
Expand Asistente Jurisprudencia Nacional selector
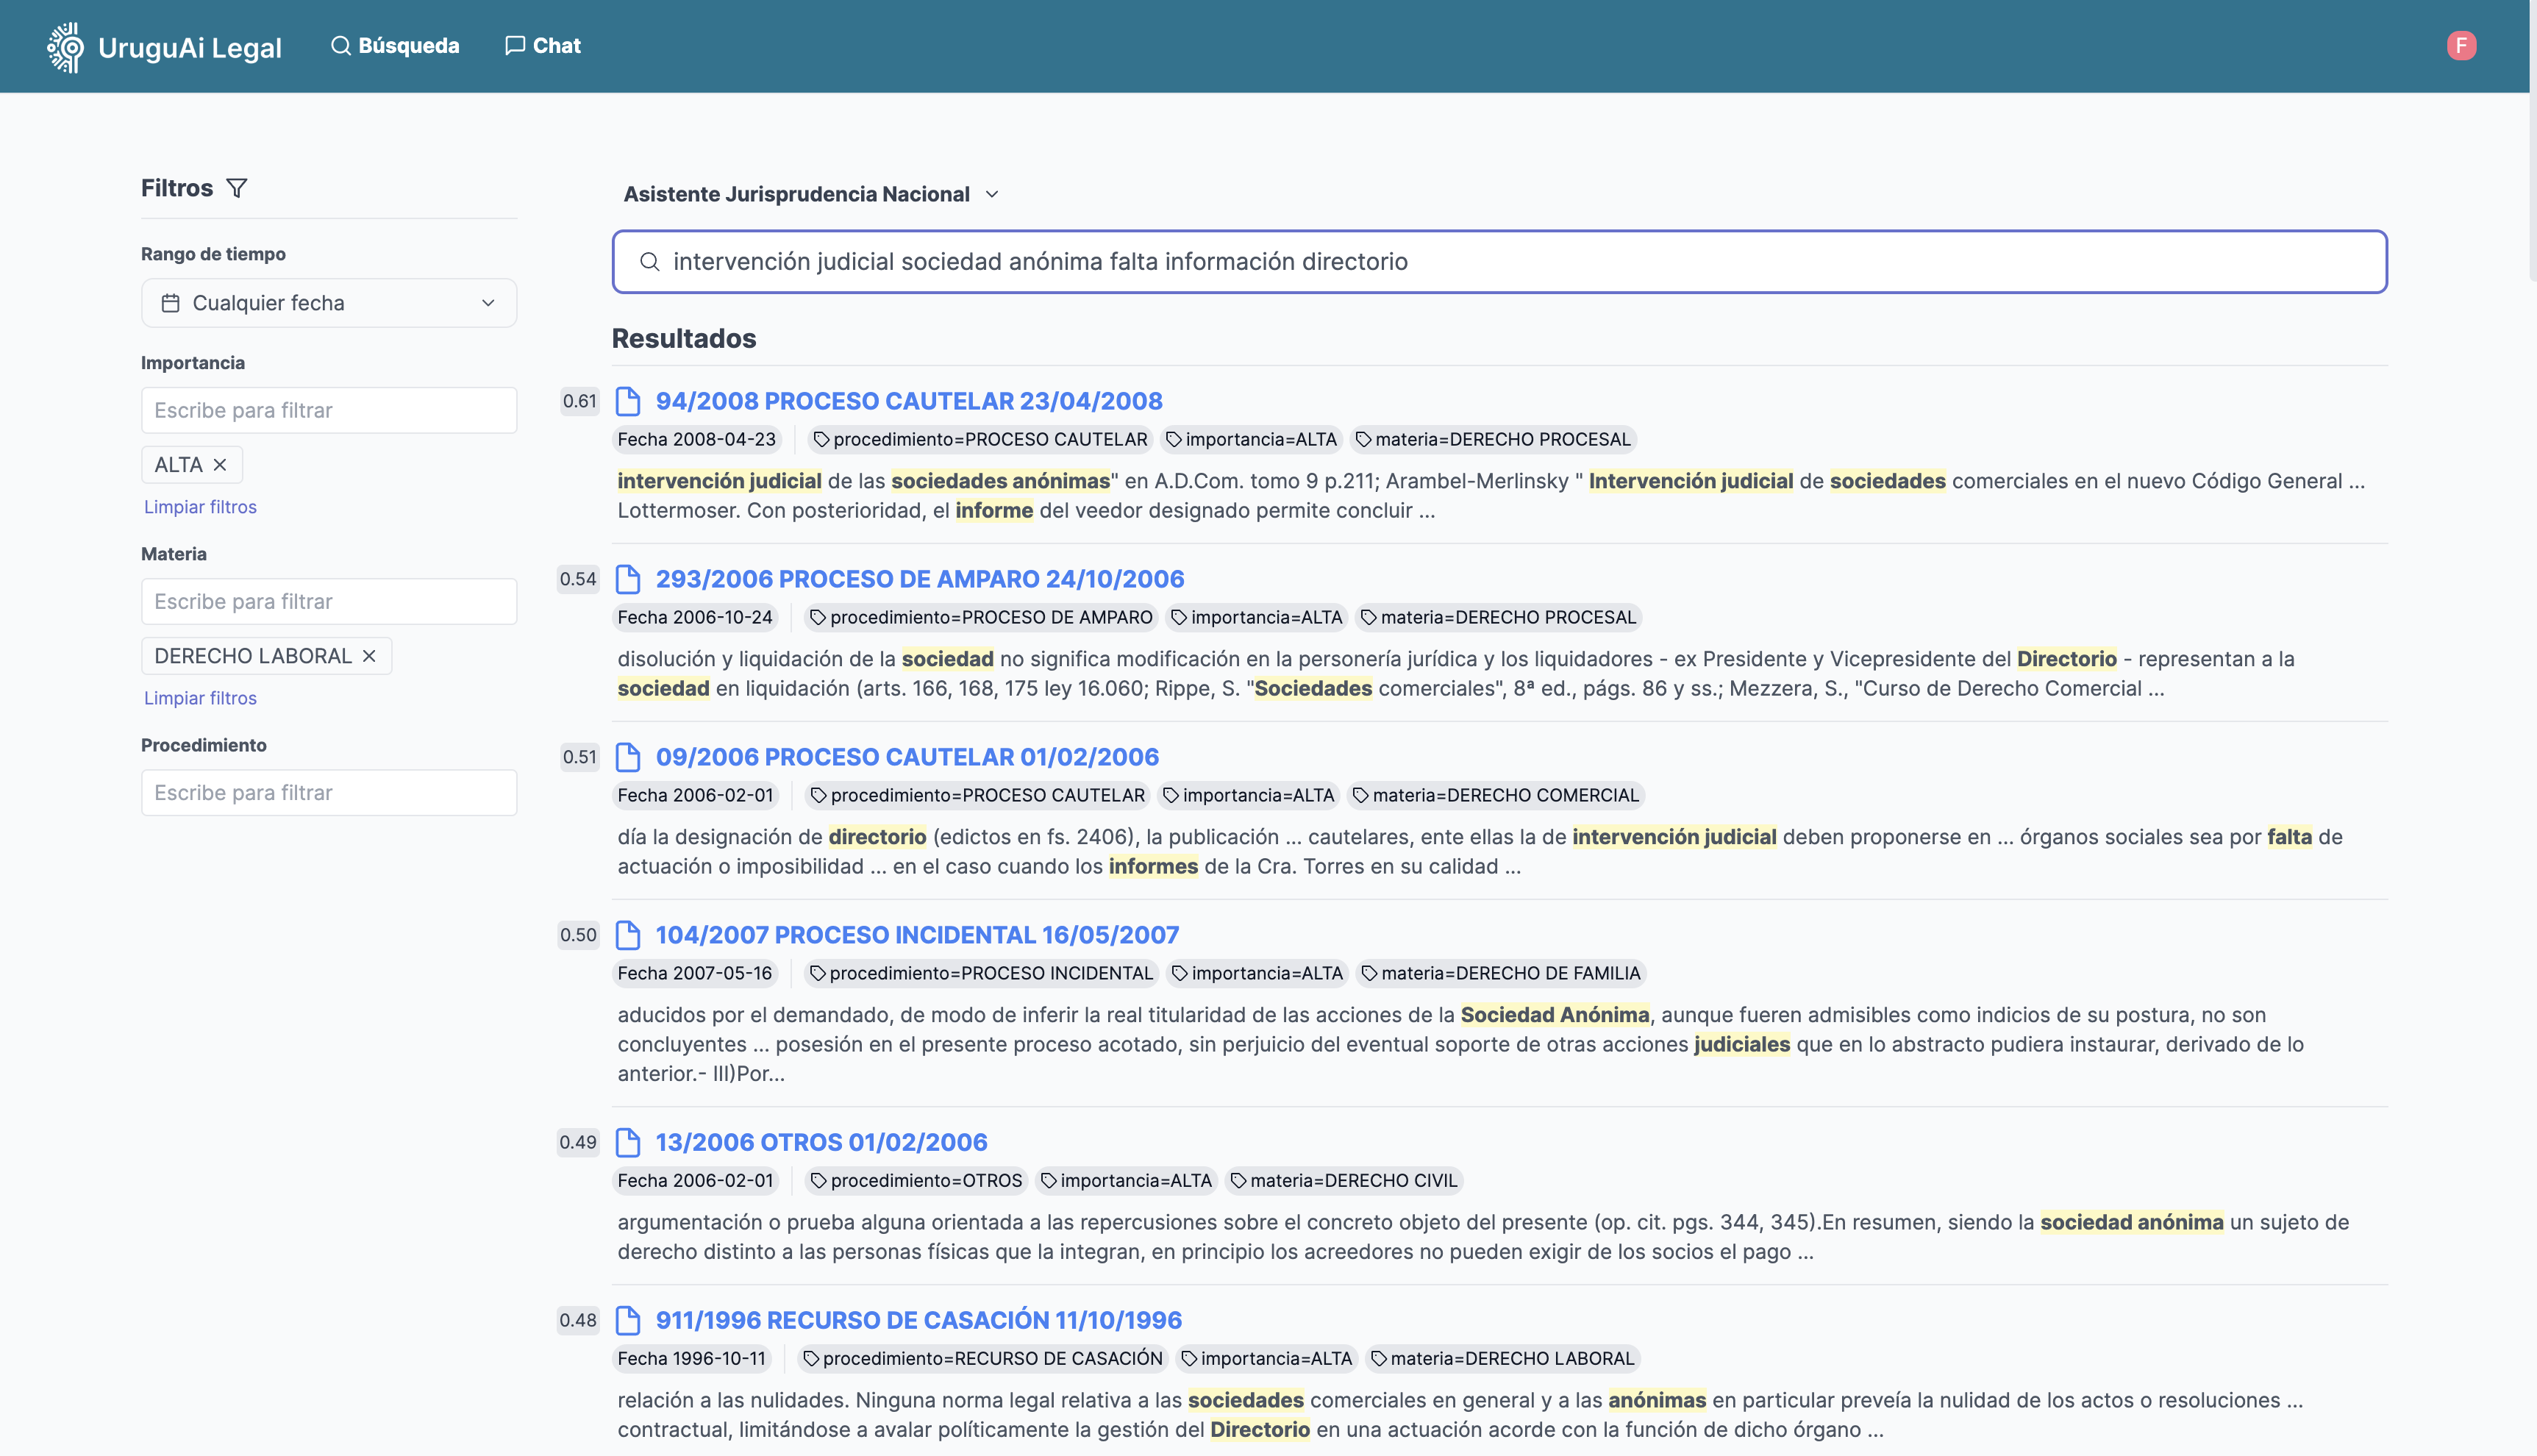(811, 194)
